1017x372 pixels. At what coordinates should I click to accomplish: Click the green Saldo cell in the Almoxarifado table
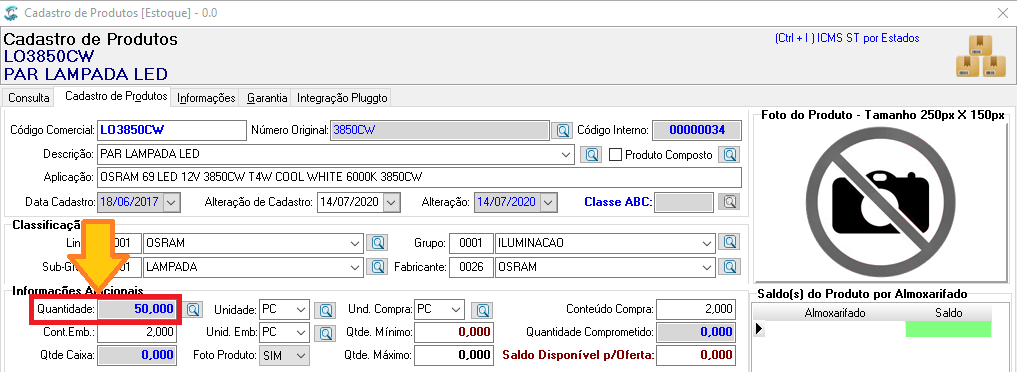point(948,329)
